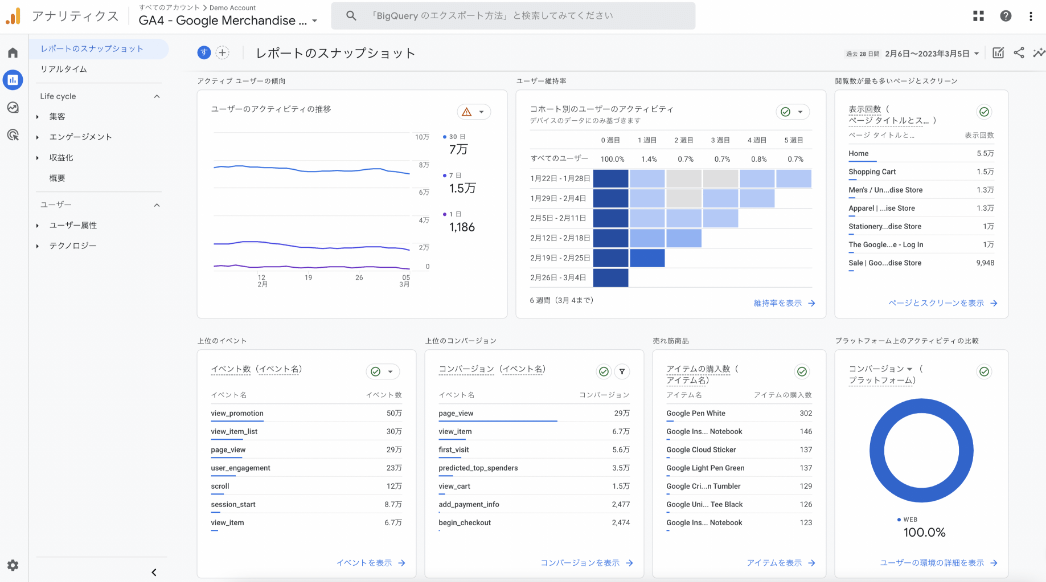Collapse the ユーザー section

tap(157, 205)
